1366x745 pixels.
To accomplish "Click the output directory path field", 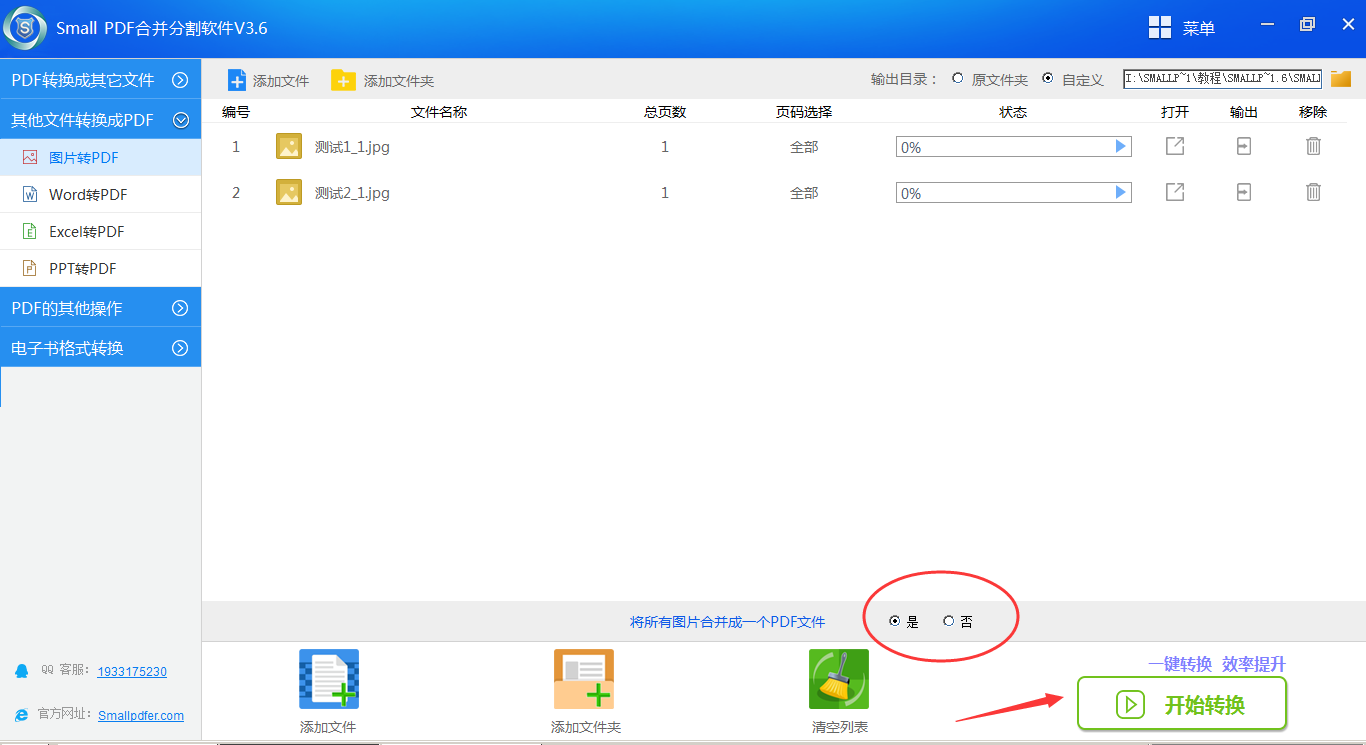I will 1222,78.
